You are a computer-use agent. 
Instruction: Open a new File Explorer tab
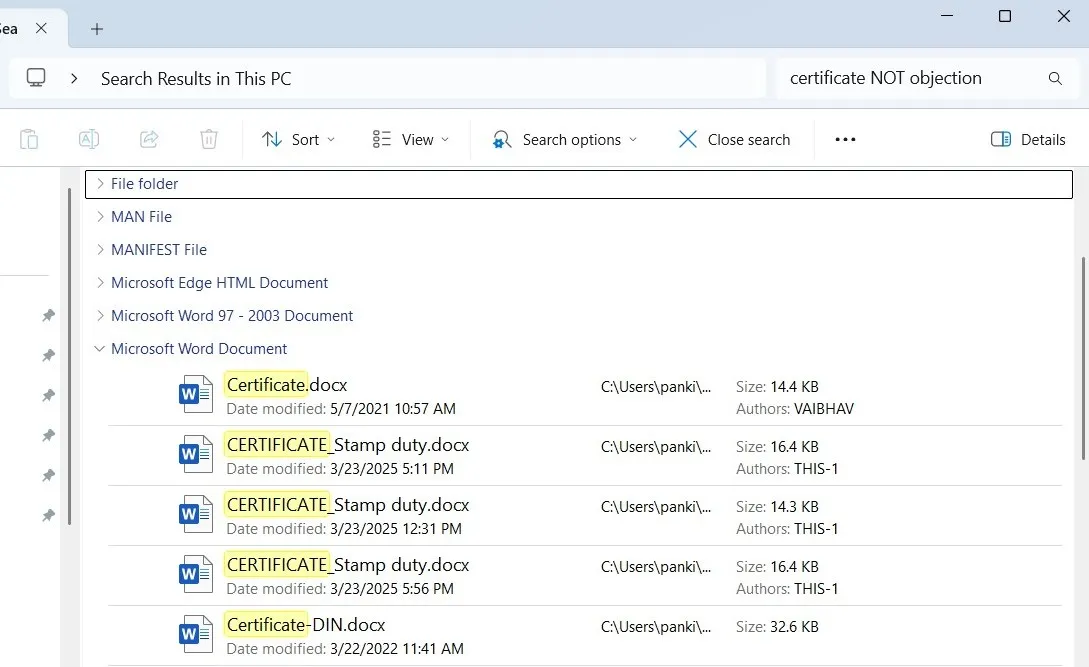click(x=96, y=29)
